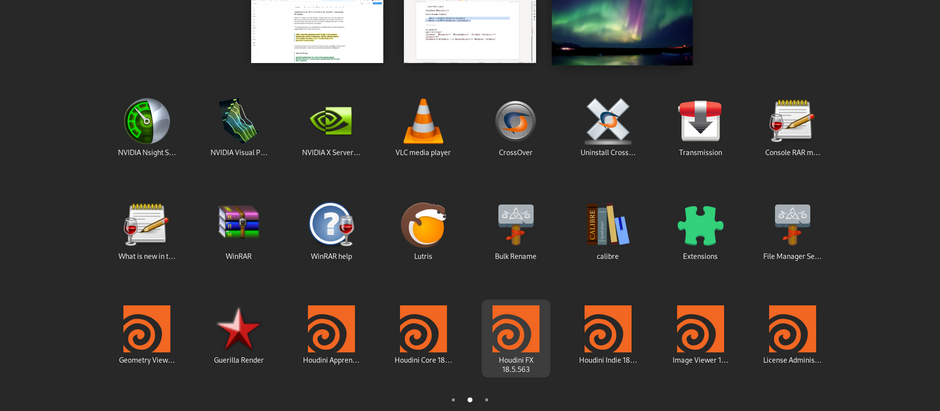940x411 pixels.
Task: Open Houdini License Administrator
Action: (793, 329)
